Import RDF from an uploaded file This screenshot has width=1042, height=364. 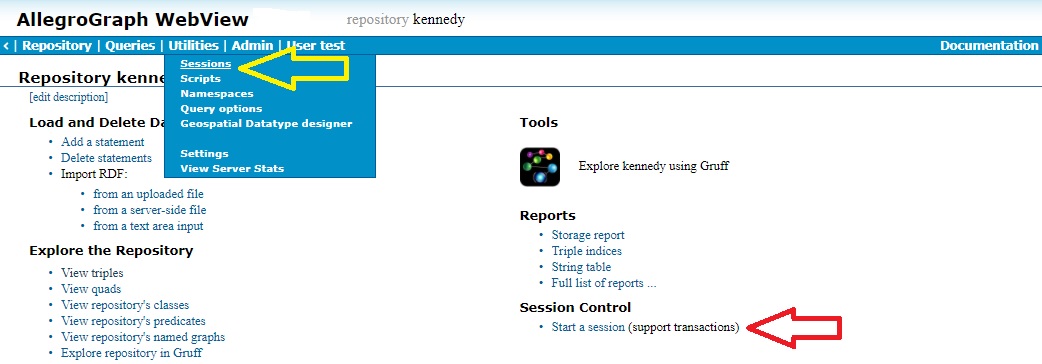click(148, 194)
